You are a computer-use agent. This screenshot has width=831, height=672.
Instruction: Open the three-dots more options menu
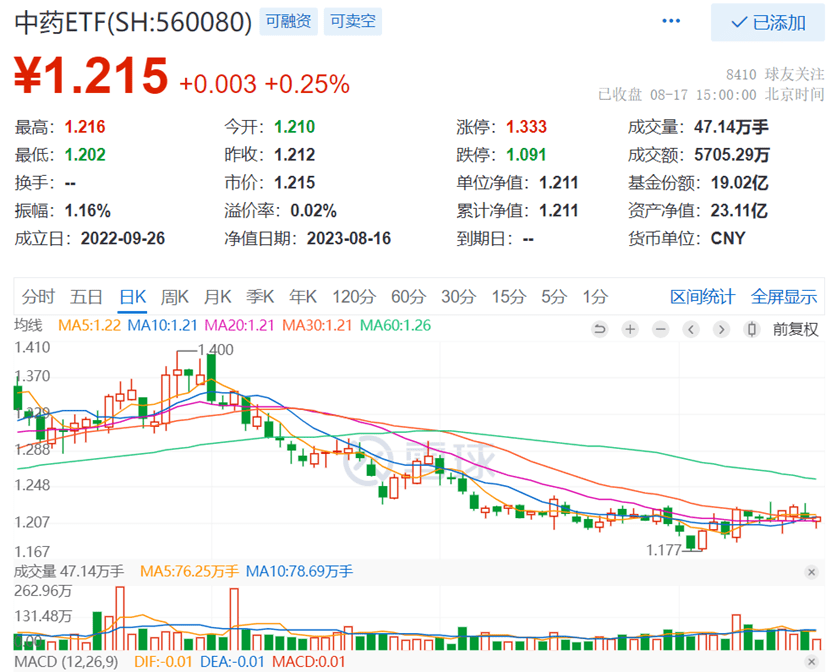pos(671,22)
